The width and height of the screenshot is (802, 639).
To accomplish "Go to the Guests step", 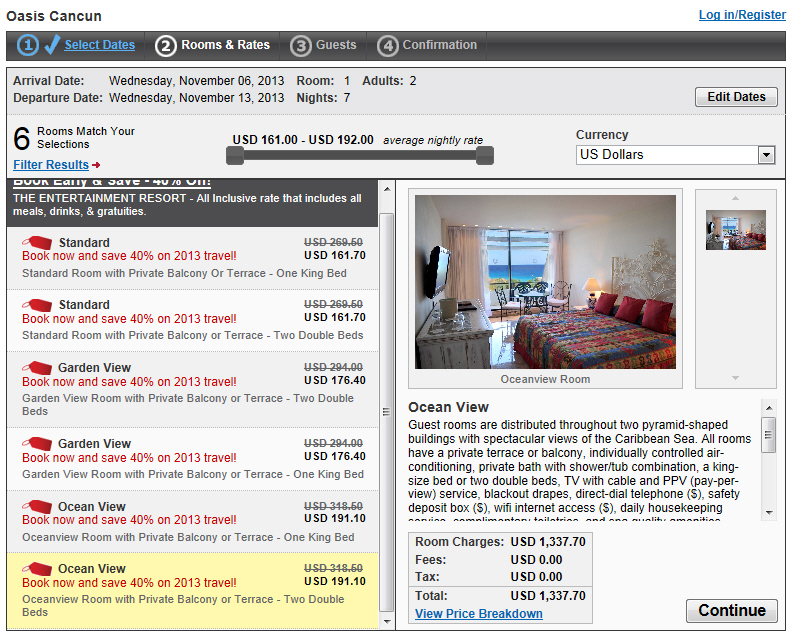I will pos(336,45).
